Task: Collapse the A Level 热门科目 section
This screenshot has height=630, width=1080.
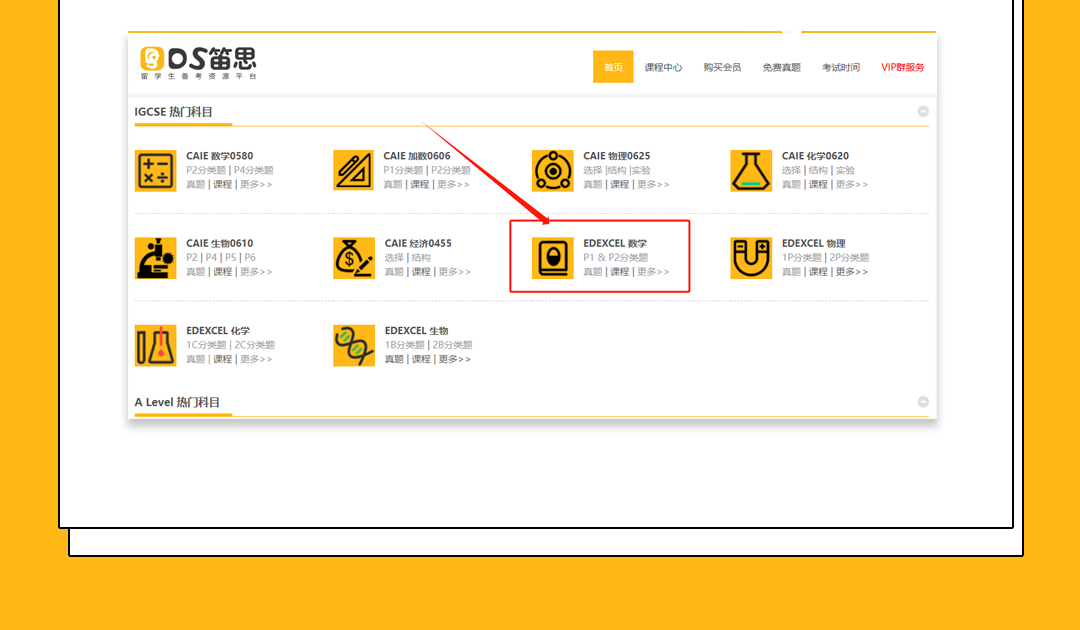Action: pyautogui.click(x=923, y=402)
